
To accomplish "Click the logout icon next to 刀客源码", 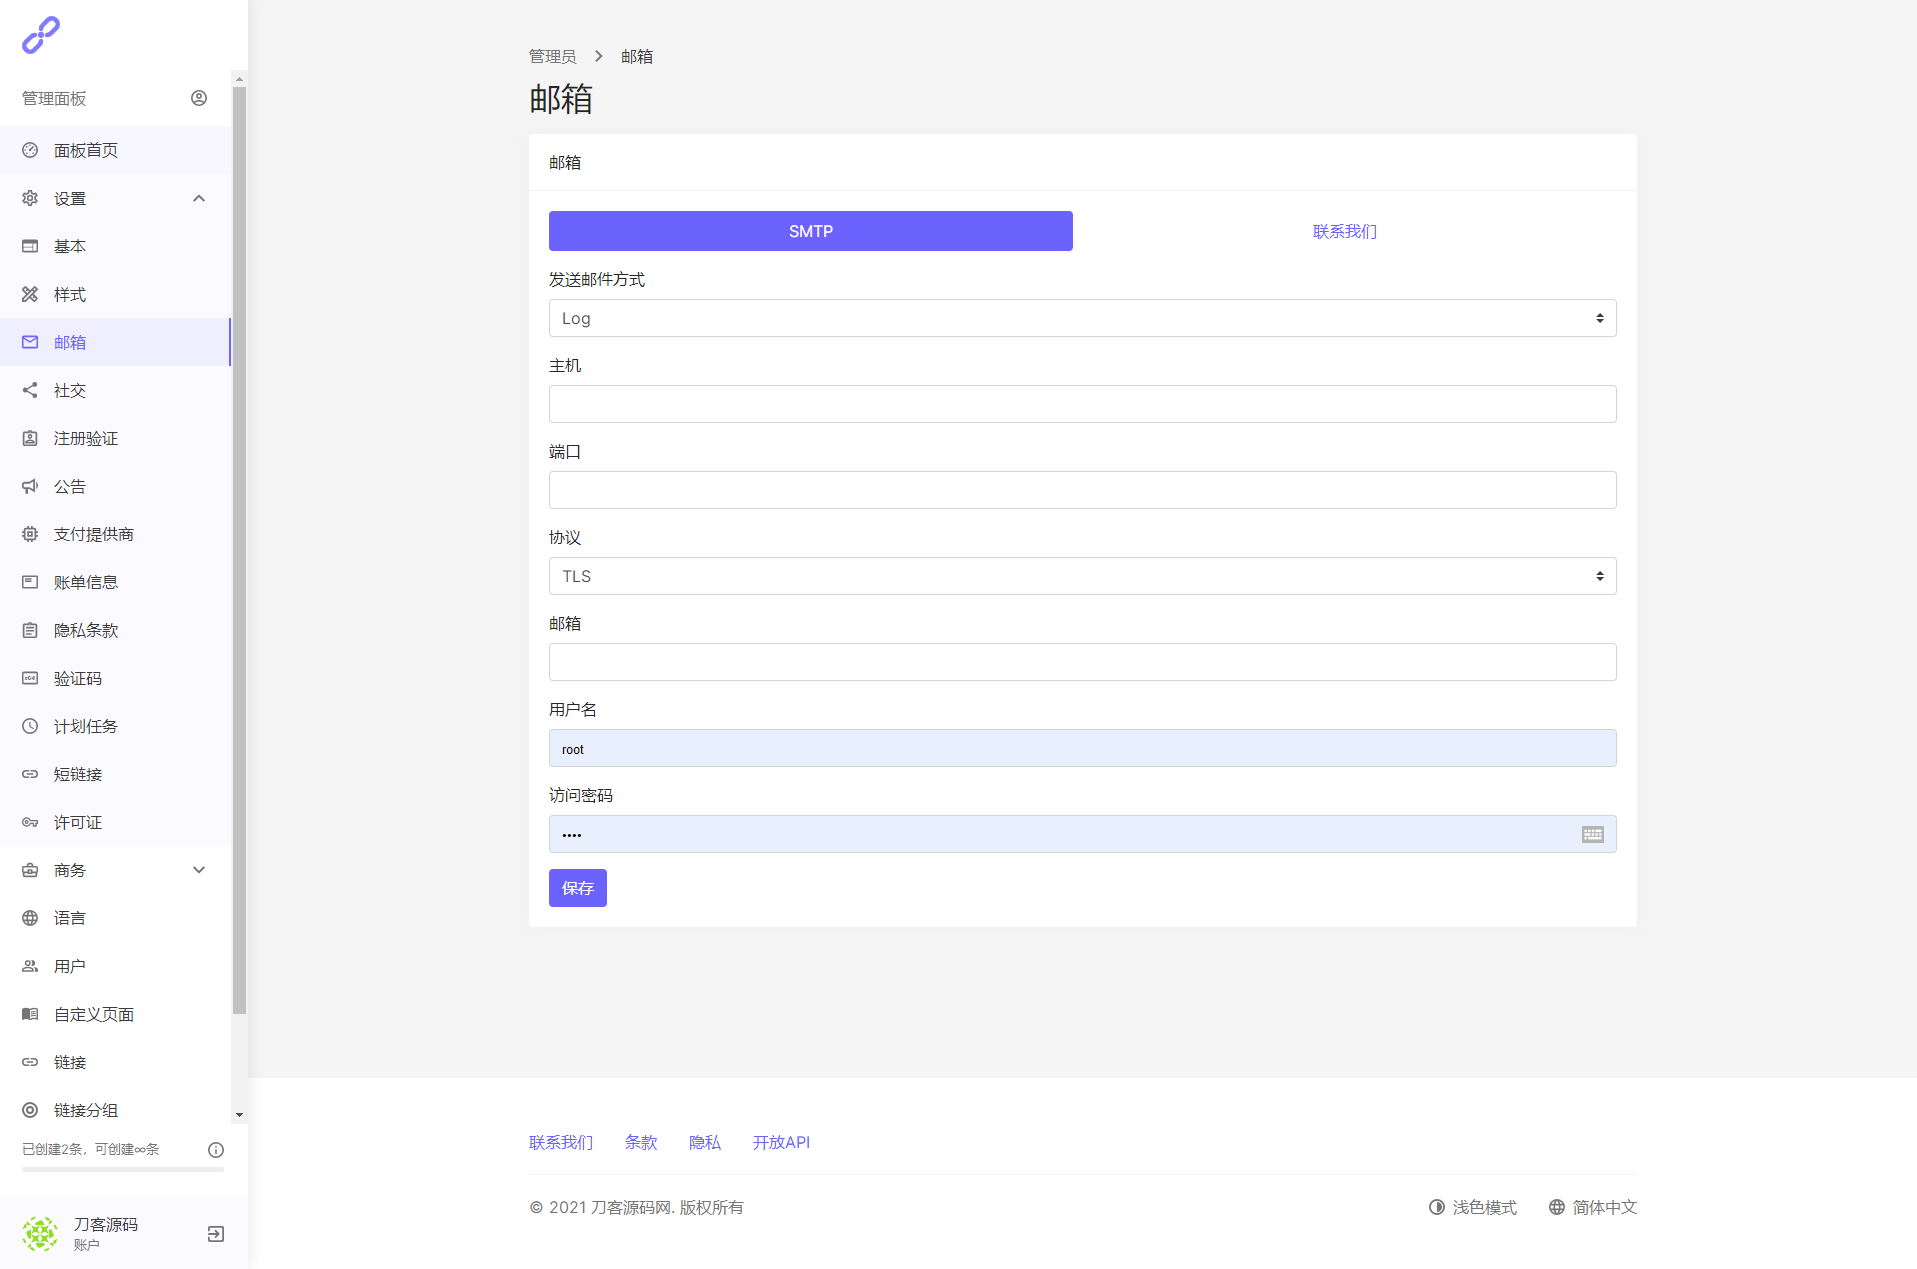I will click(215, 1234).
